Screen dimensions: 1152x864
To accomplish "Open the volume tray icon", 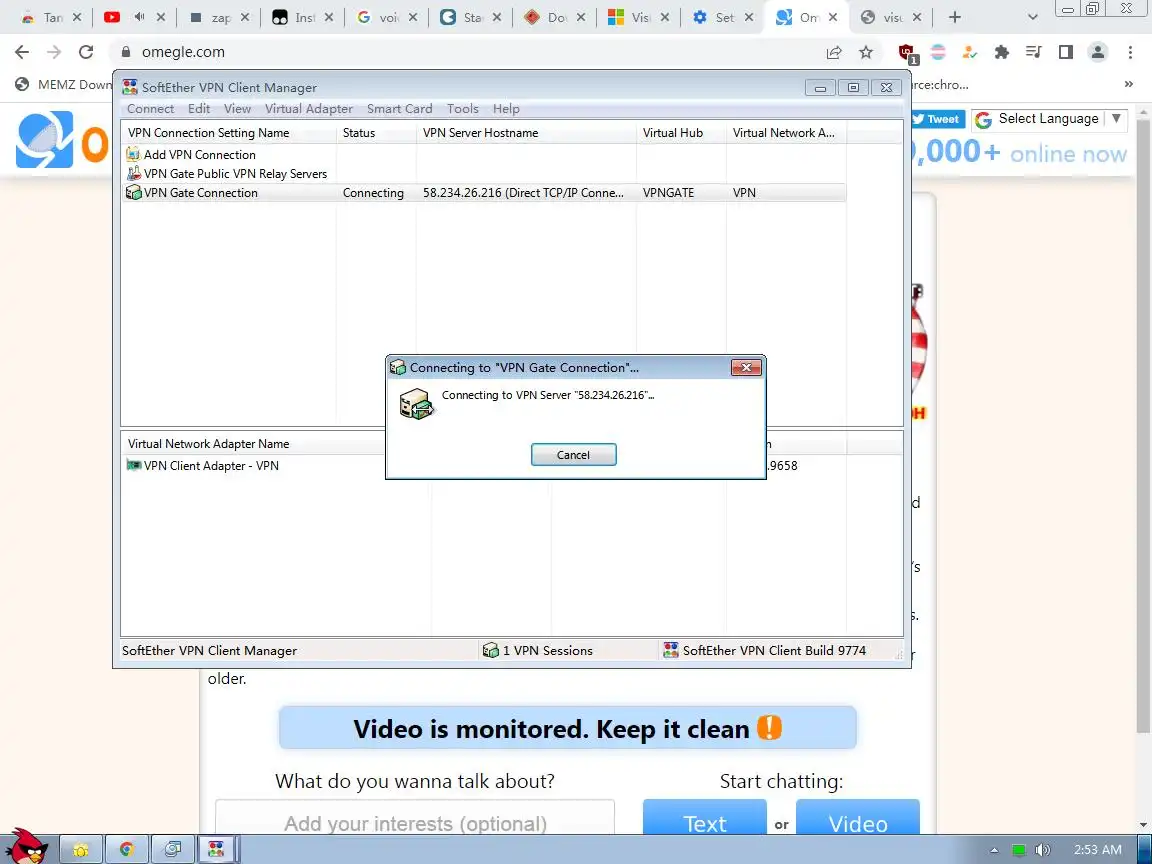I will pyautogui.click(x=1043, y=850).
